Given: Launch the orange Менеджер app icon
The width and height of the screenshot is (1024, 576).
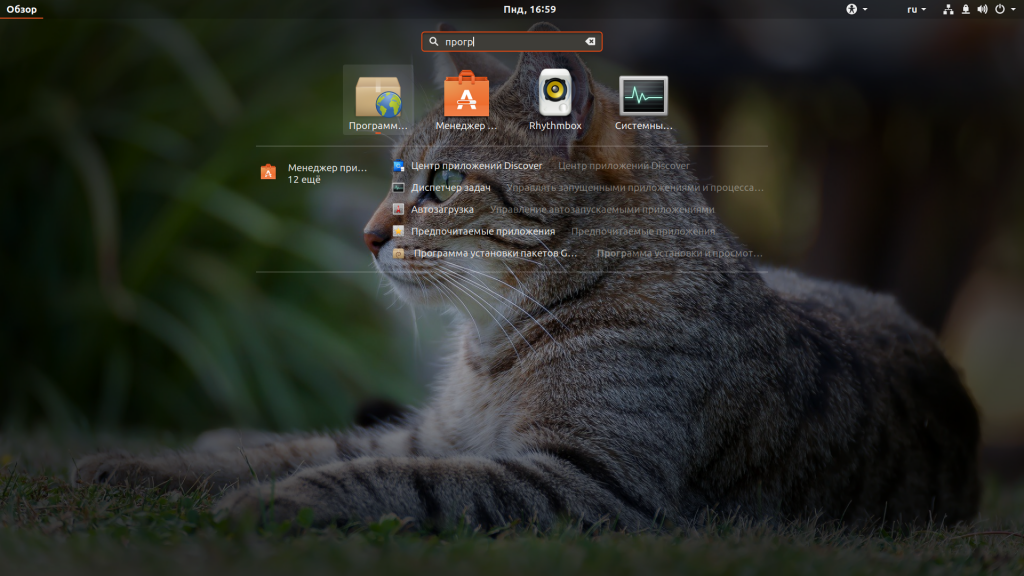Looking at the screenshot, I should click(466, 100).
